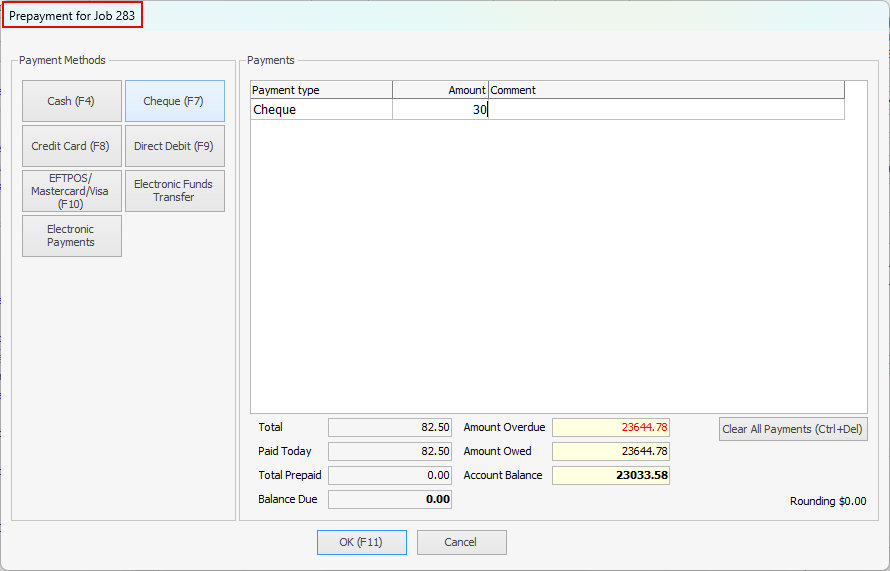Cancel the prepayment dialog
890x571 pixels.
click(461, 542)
